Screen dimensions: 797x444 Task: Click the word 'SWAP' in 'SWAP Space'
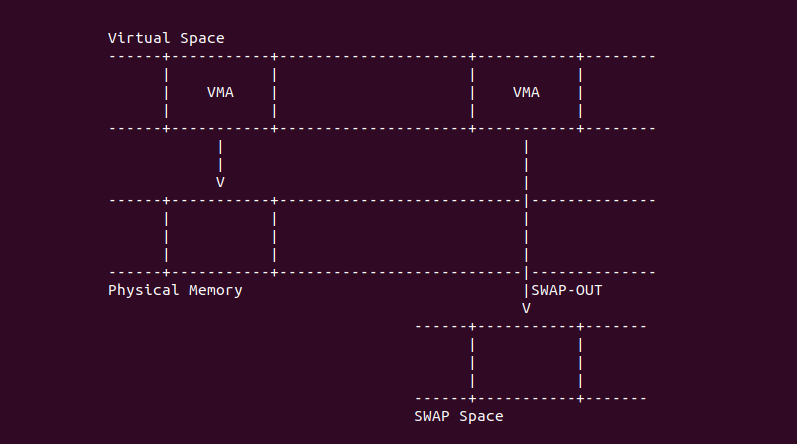(432, 416)
